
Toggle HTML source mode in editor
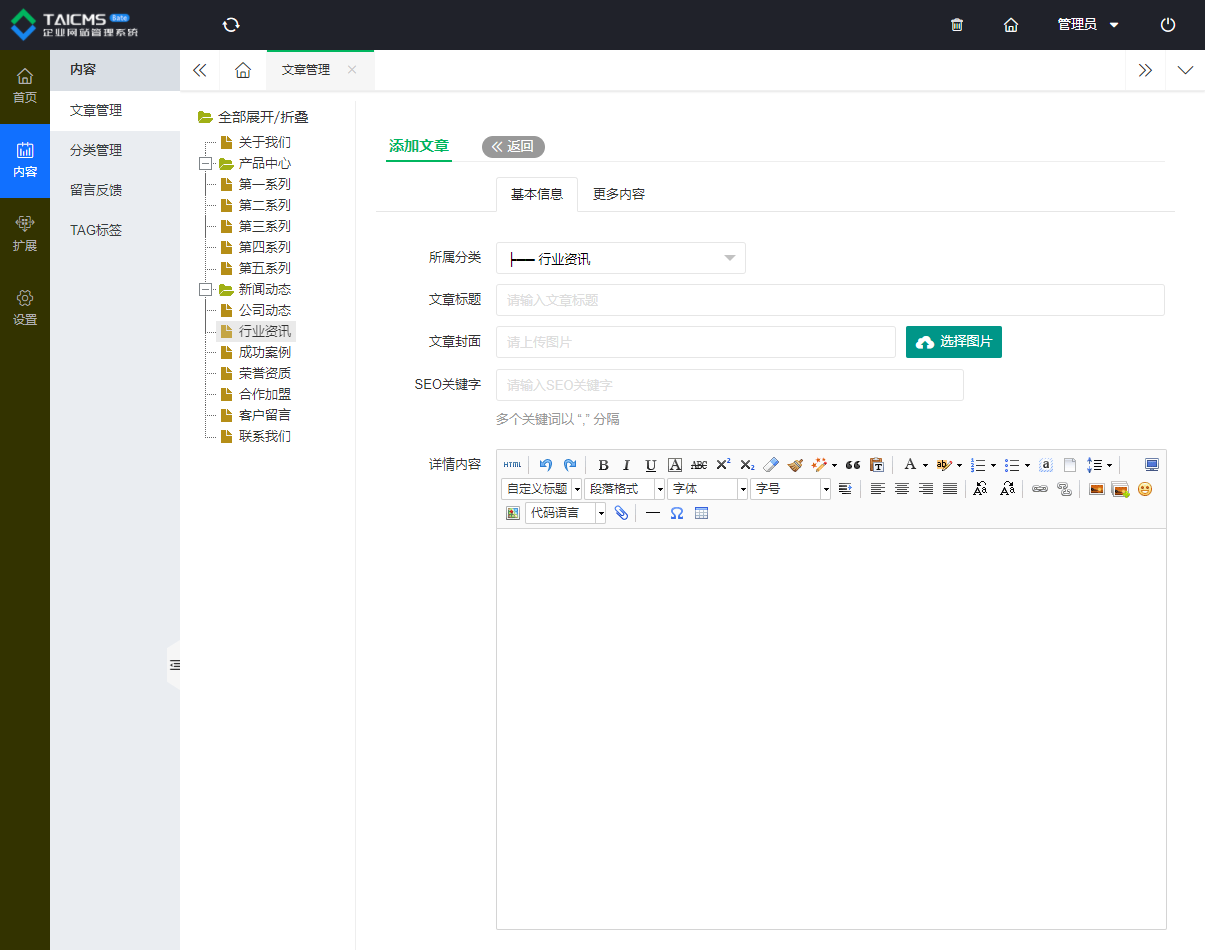tap(512, 465)
